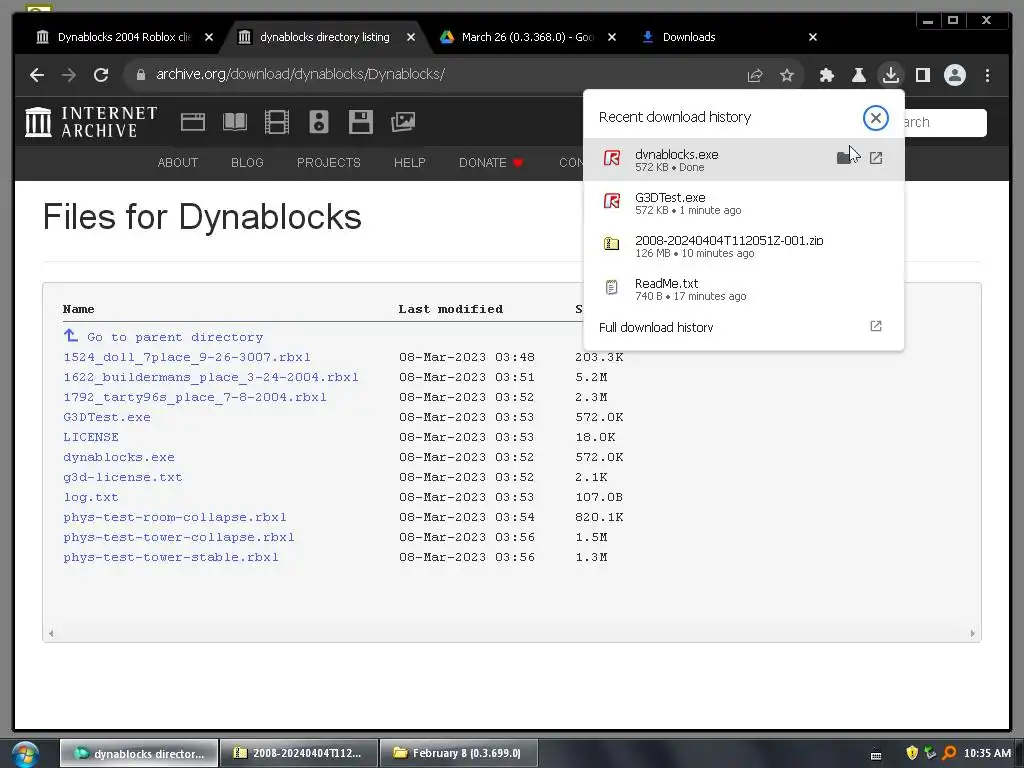Open phys-test-room-collapse.rbxl
This screenshot has height=768, width=1024.
175,517
